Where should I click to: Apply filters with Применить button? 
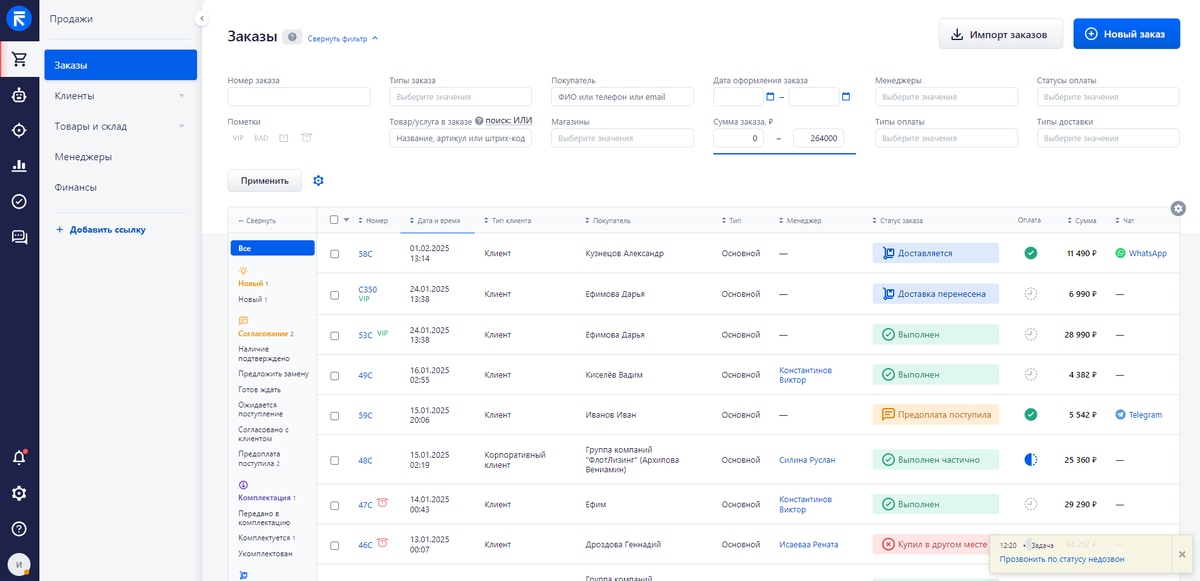pyautogui.click(x=264, y=181)
